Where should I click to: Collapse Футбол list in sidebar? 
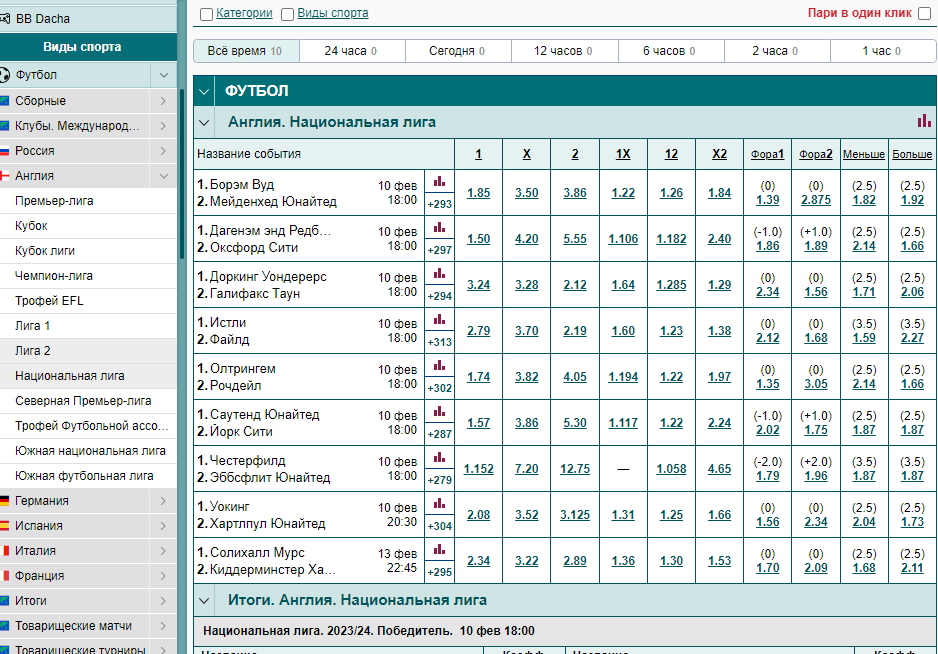click(164, 75)
